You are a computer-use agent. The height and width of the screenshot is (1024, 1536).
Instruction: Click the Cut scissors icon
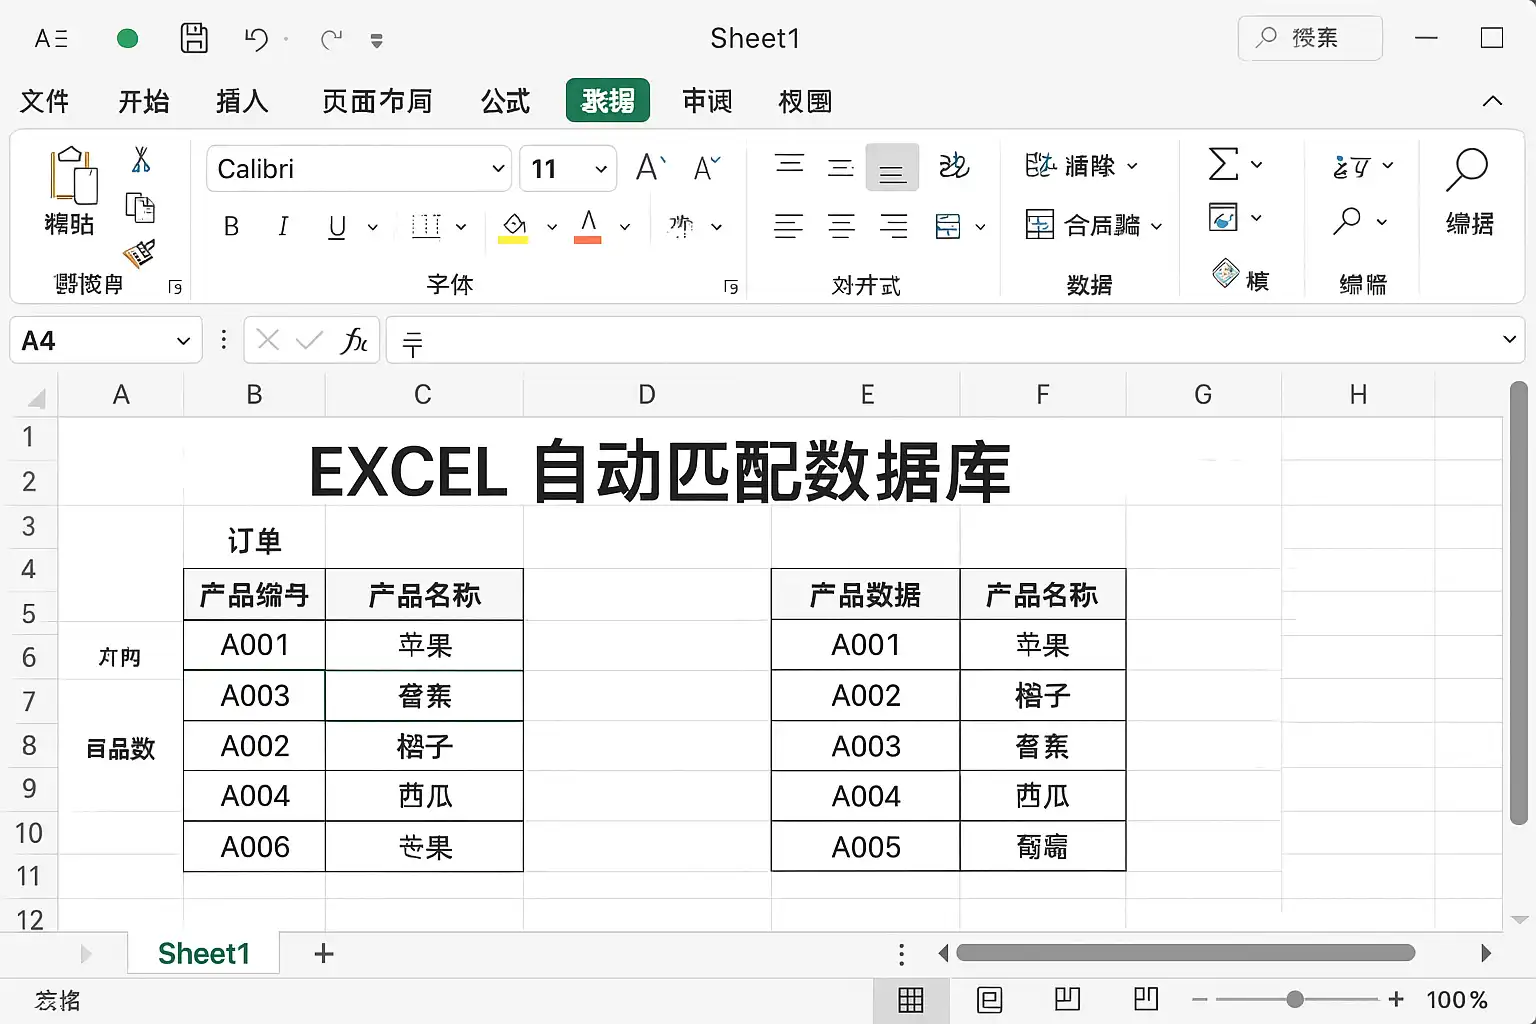(141, 160)
